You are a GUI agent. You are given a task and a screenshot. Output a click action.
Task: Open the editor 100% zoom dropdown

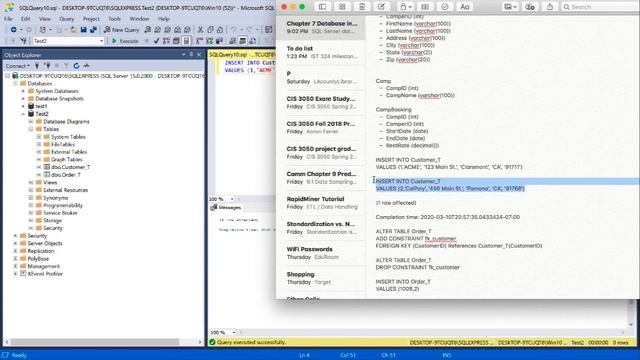232,199
